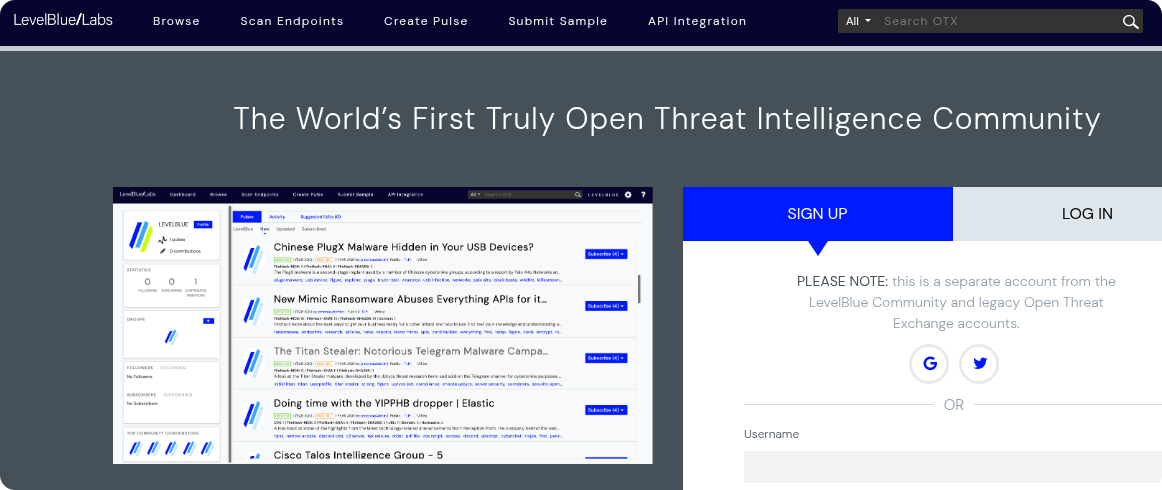Image resolution: width=1162 pixels, height=490 pixels.
Task: Focus the Search OTX field
Action: click(995, 21)
